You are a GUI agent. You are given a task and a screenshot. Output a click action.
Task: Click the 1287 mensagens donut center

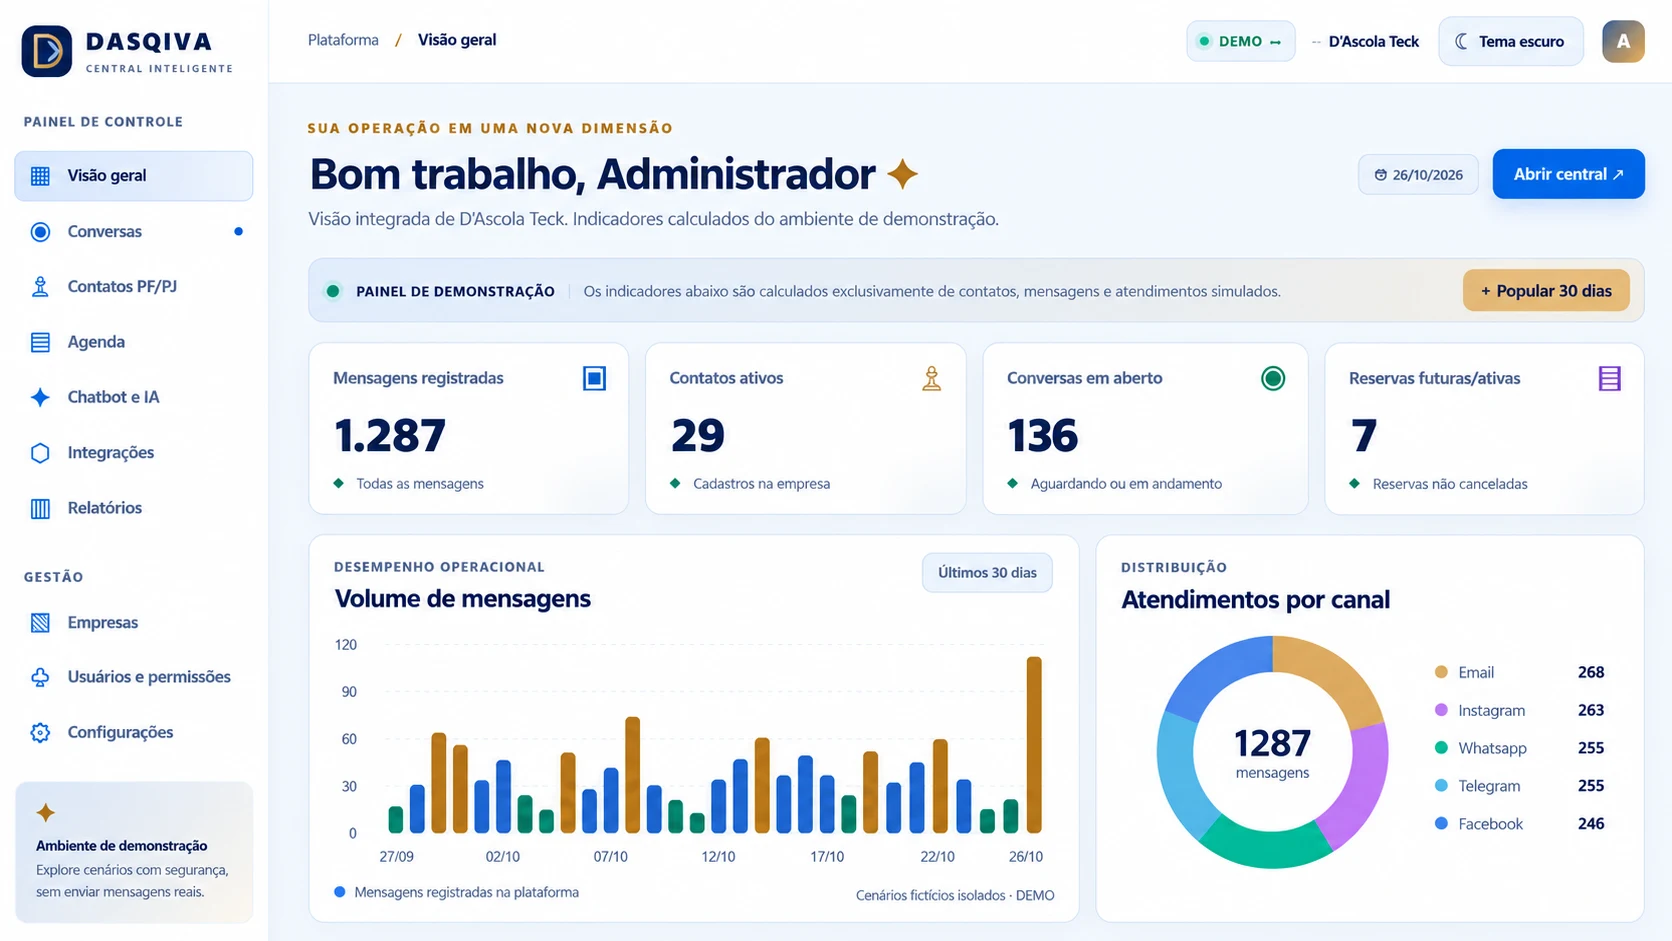[1272, 752]
